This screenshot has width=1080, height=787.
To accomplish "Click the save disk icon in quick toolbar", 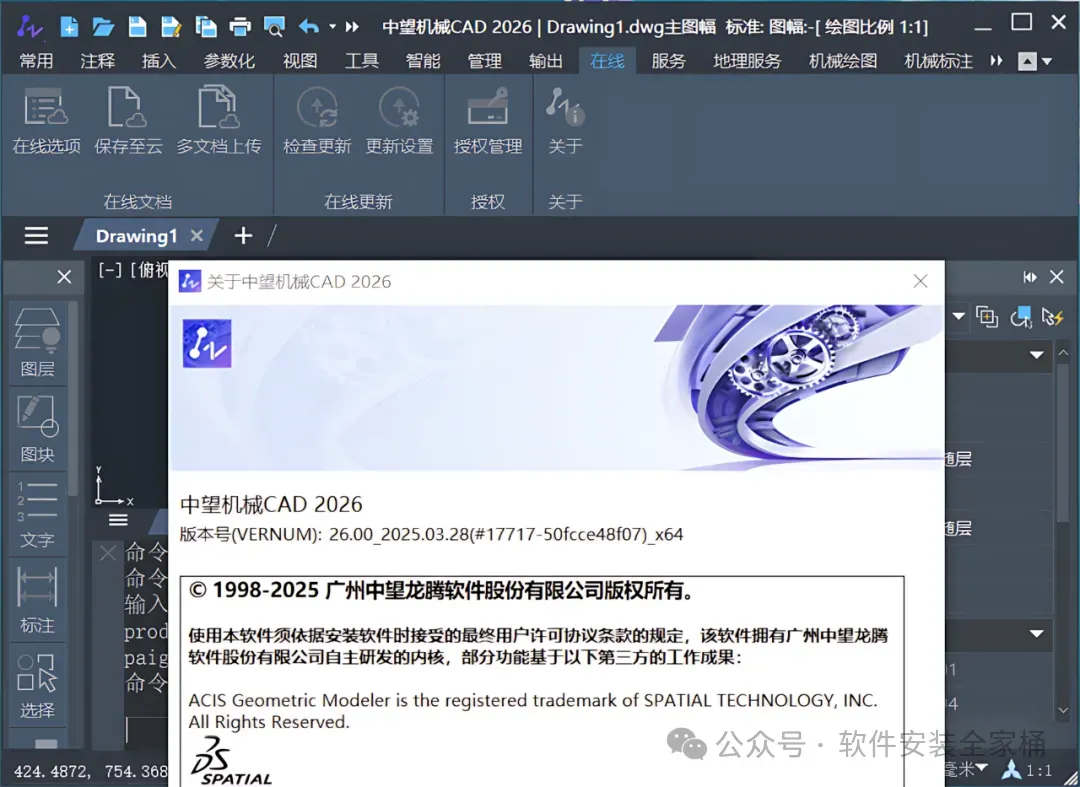I will (x=138, y=27).
